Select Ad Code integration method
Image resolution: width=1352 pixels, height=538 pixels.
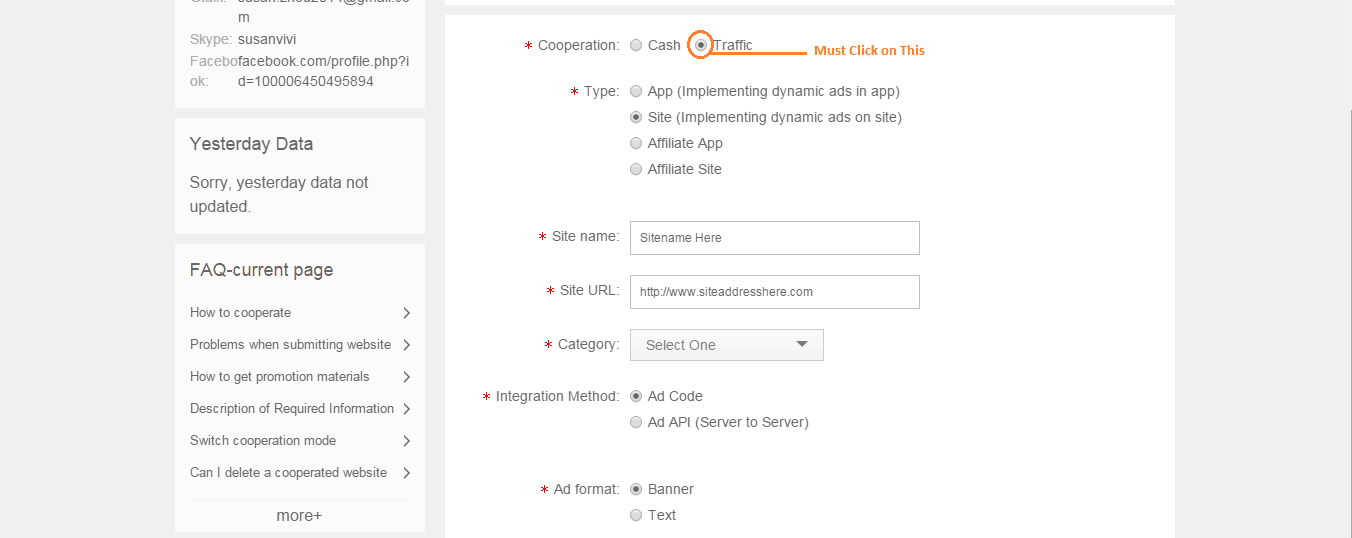[636, 396]
